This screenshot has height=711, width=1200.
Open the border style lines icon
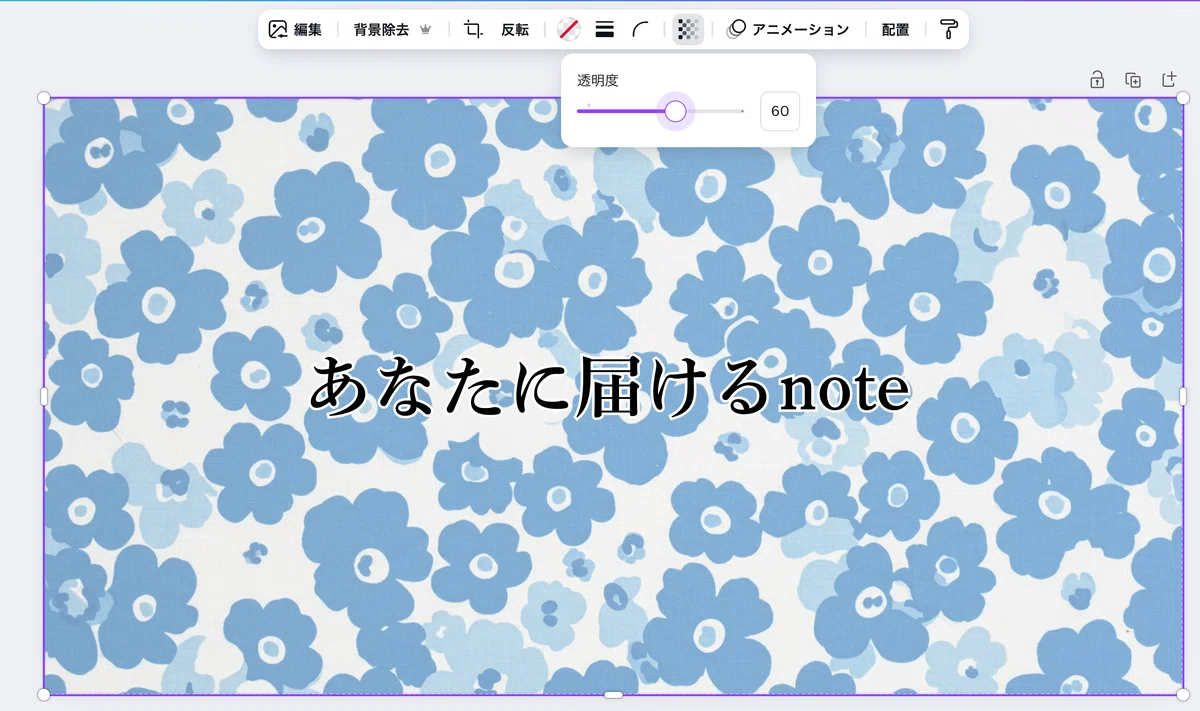click(x=604, y=30)
